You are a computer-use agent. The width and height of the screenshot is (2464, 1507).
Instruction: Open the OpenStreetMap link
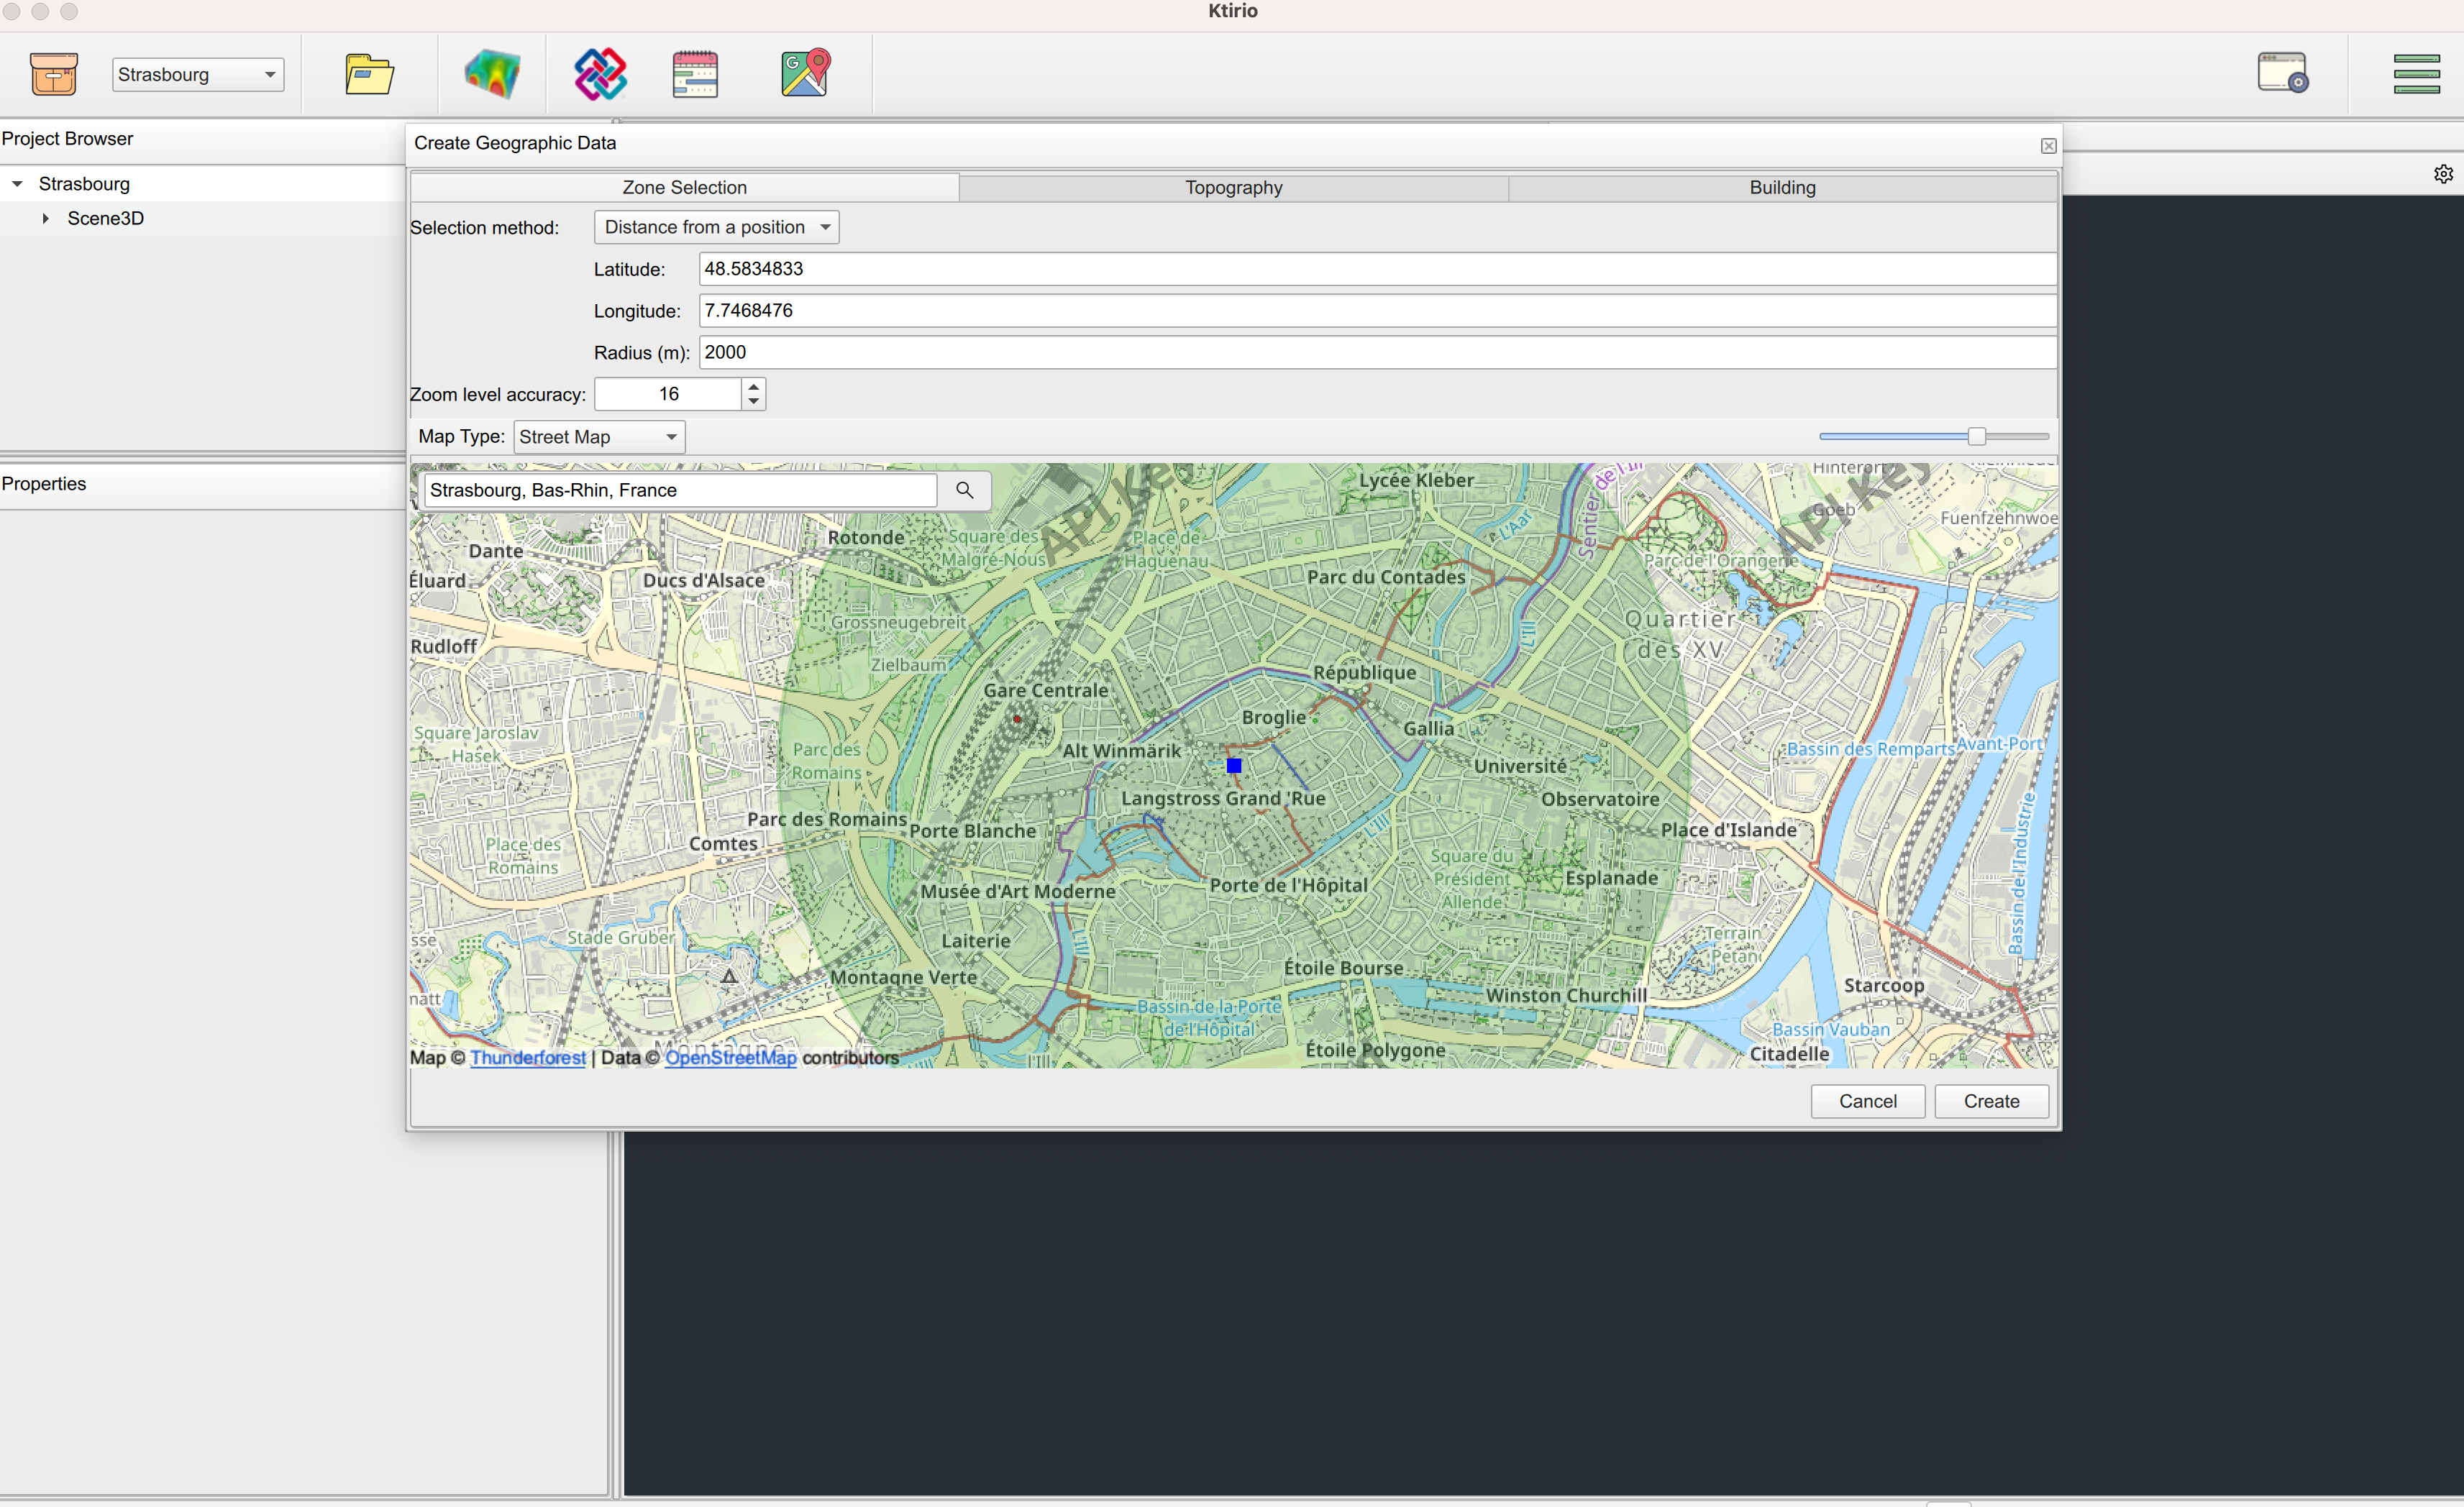tap(731, 1057)
